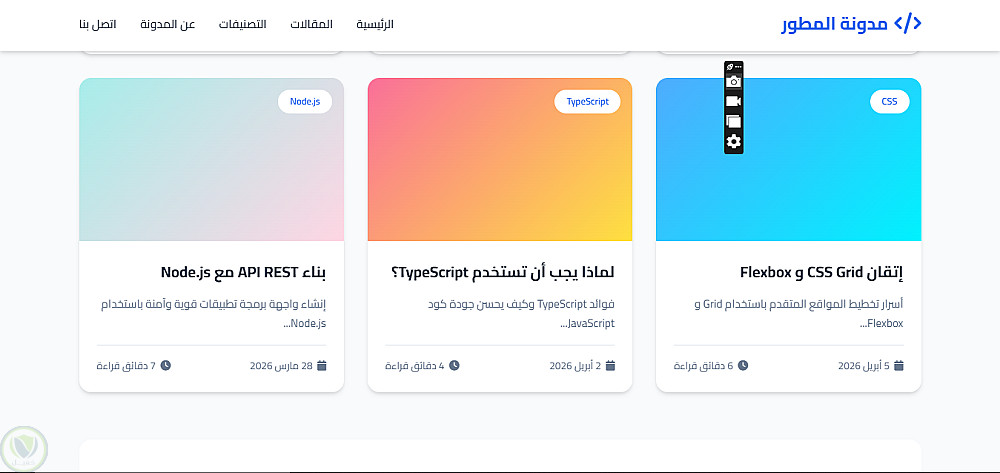Click the three-dots menu on capture toolbar
1000x473 pixels.
[739, 67]
